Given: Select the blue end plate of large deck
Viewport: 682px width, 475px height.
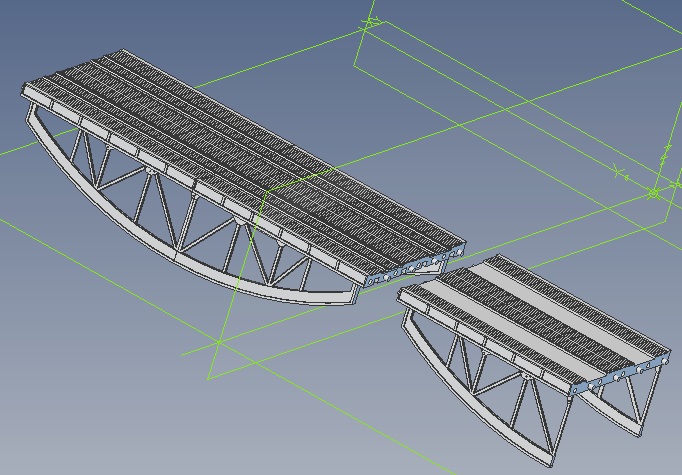Looking at the screenshot, I should pos(413,267).
